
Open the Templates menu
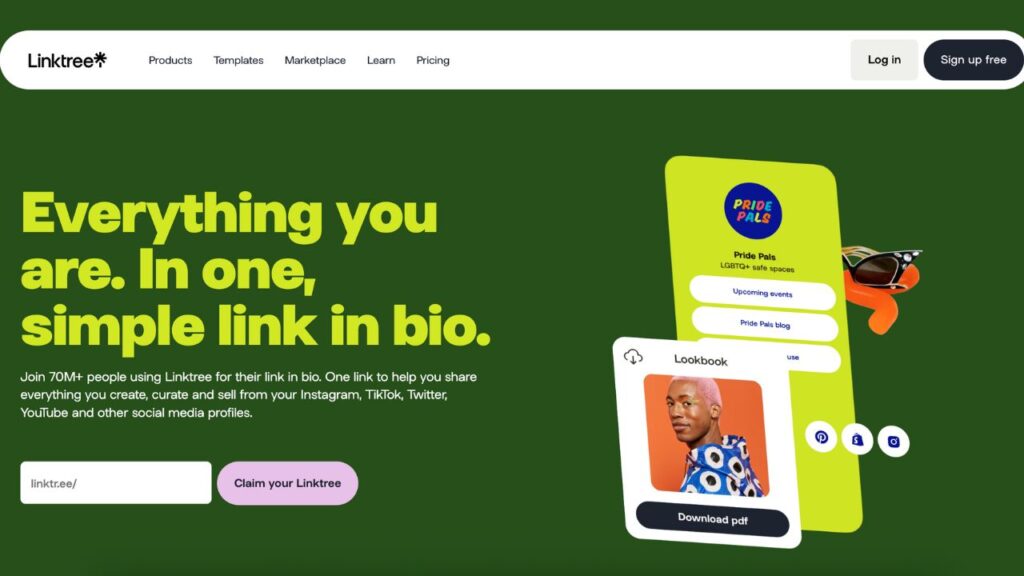(238, 60)
